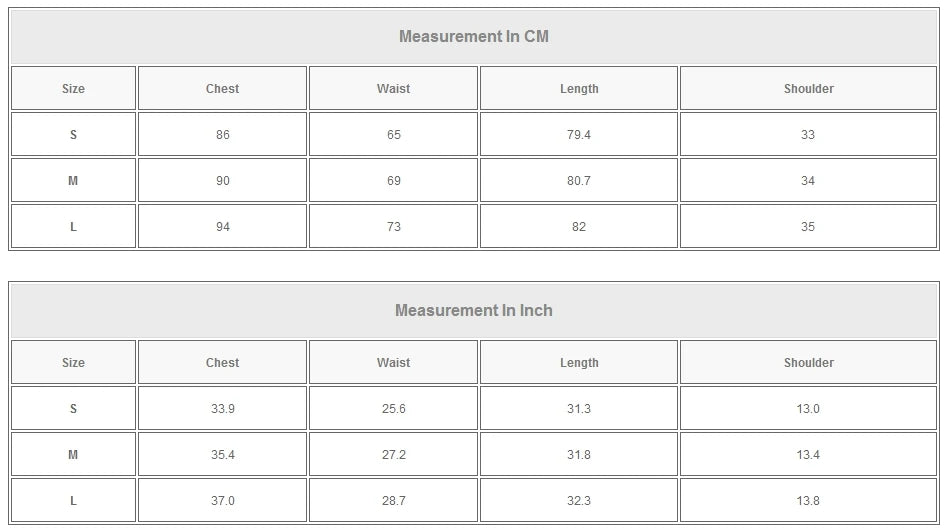Click the "Measurement In CM" table title

click(474, 37)
